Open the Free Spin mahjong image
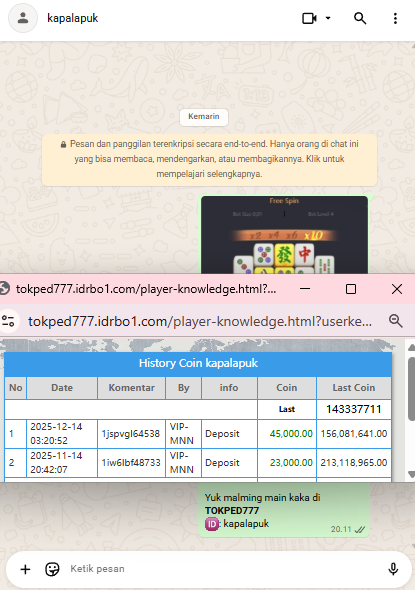Image resolution: width=415 pixels, height=590 pixels. 284,235
